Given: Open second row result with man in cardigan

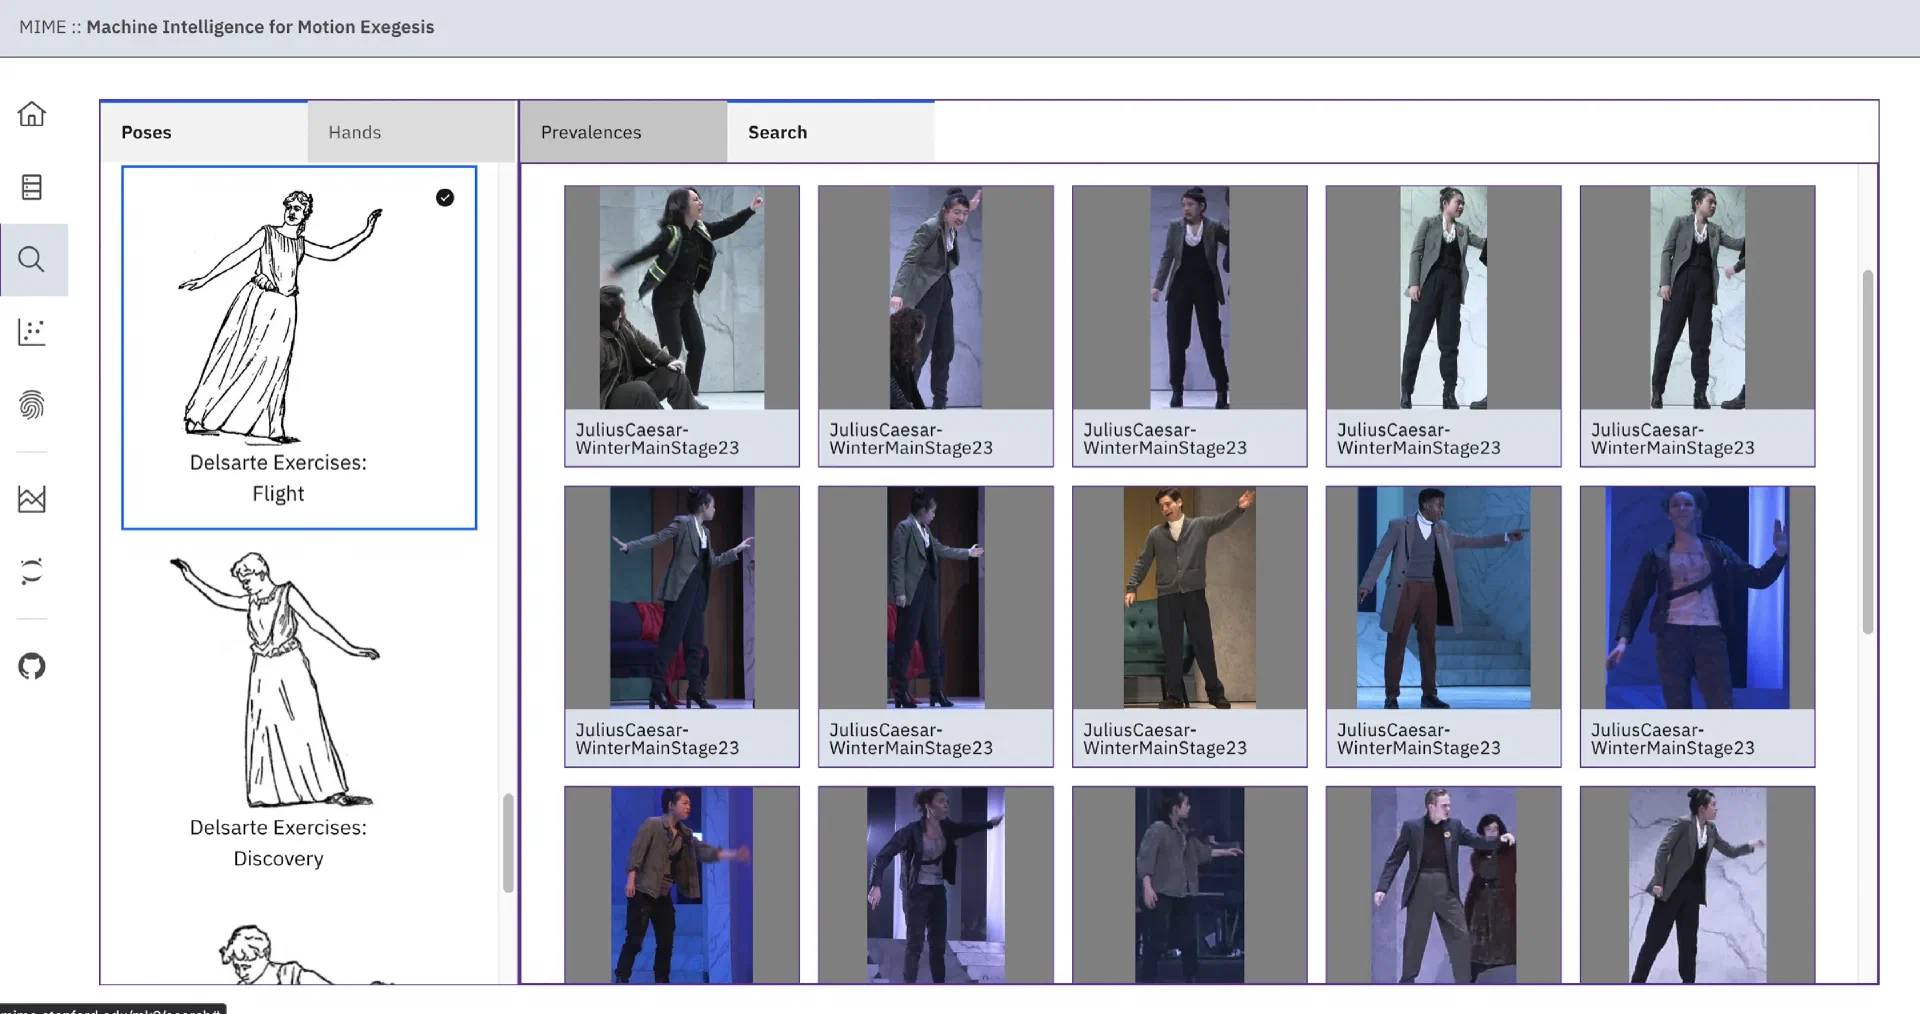Looking at the screenshot, I should click(x=1190, y=598).
